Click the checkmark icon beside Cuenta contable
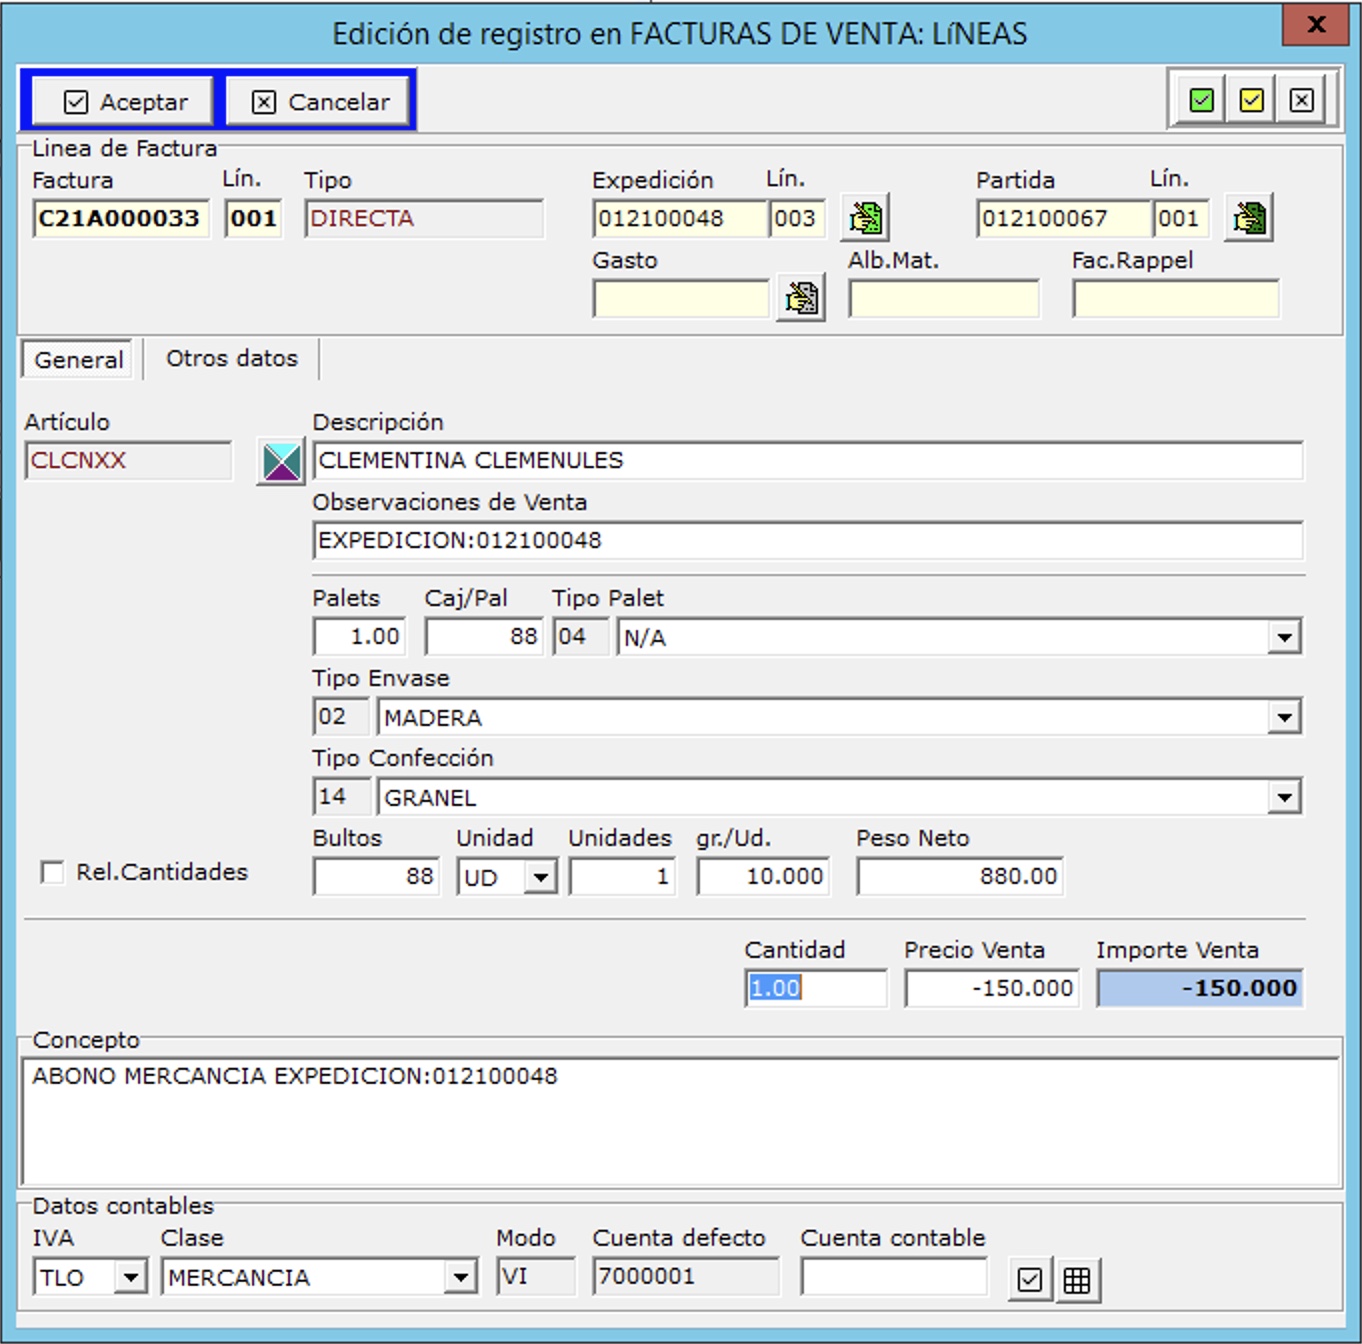The width and height of the screenshot is (1362, 1344). [1030, 1280]
